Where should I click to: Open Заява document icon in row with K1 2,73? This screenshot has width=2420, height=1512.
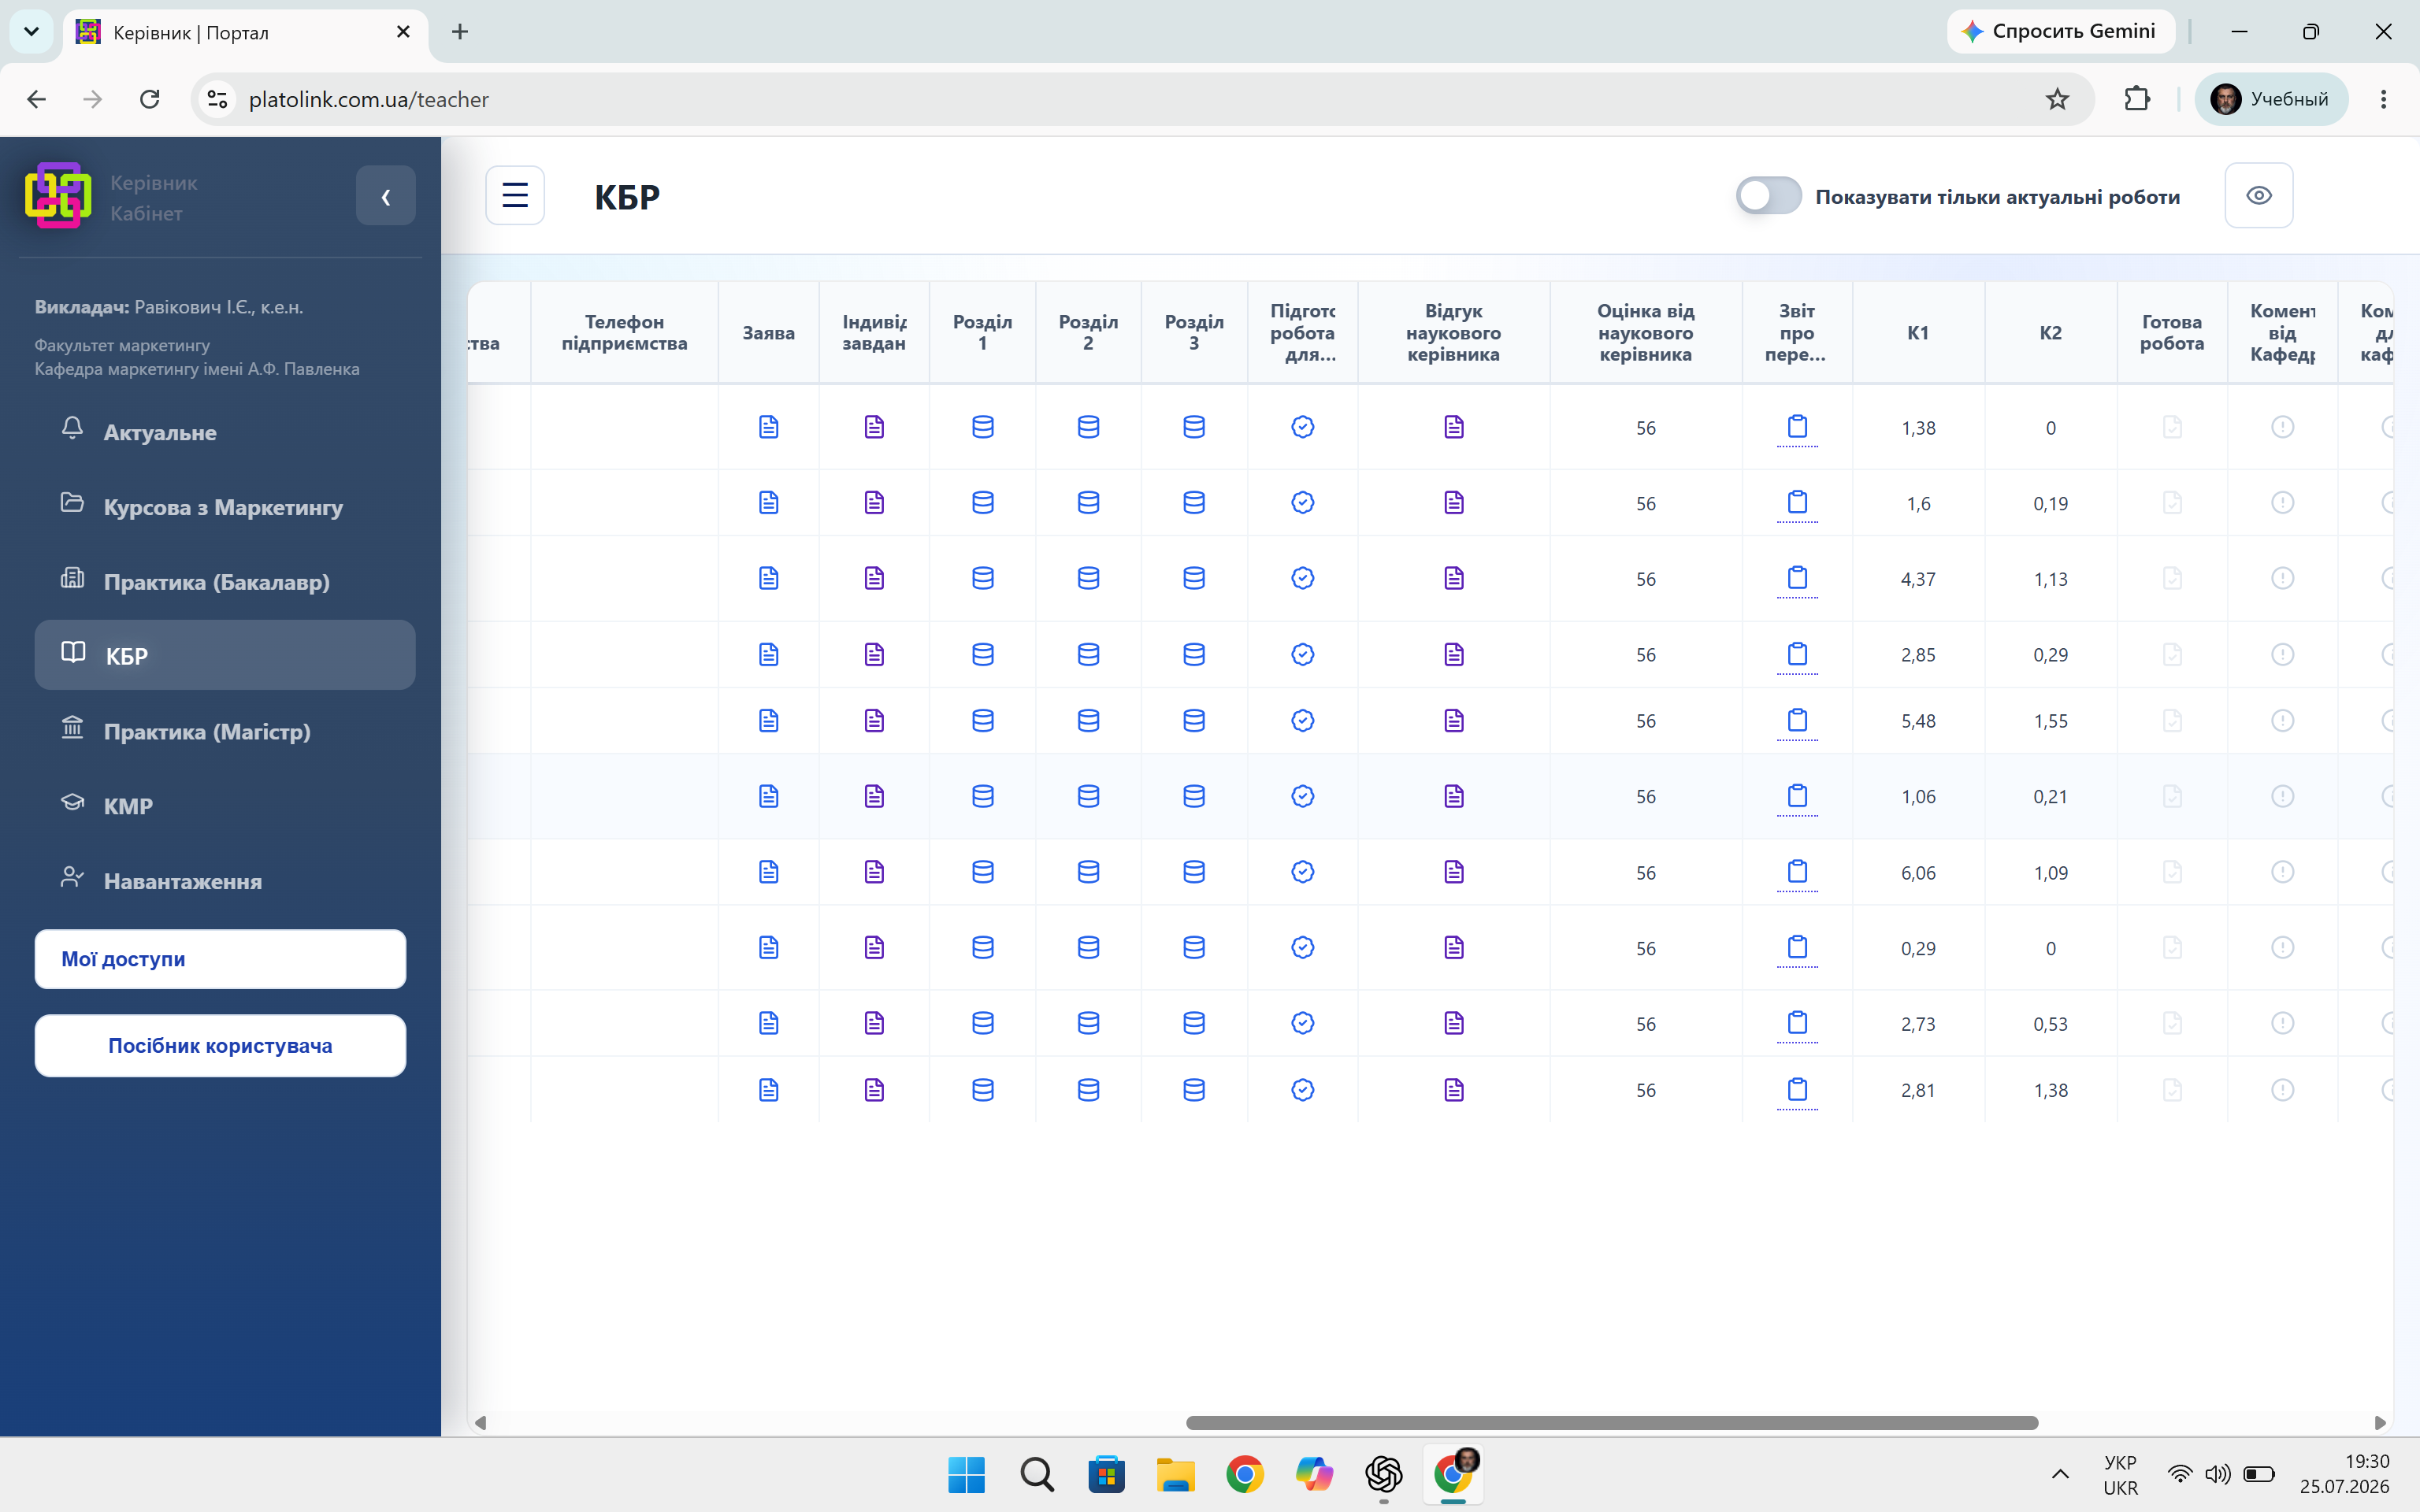[x=768, y=1023]
